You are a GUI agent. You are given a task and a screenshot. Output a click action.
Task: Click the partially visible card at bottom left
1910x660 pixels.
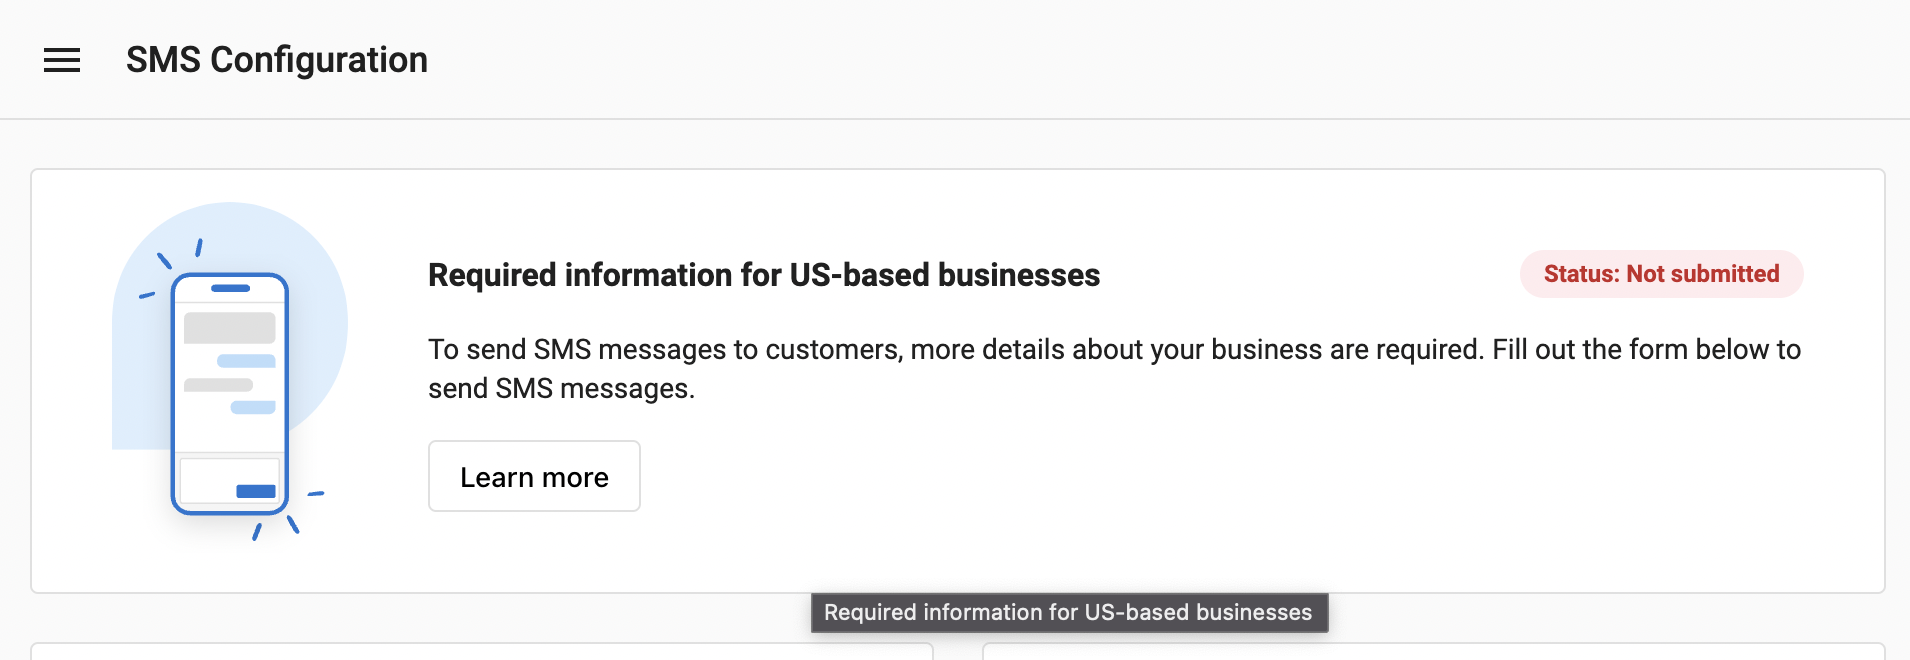482,651
